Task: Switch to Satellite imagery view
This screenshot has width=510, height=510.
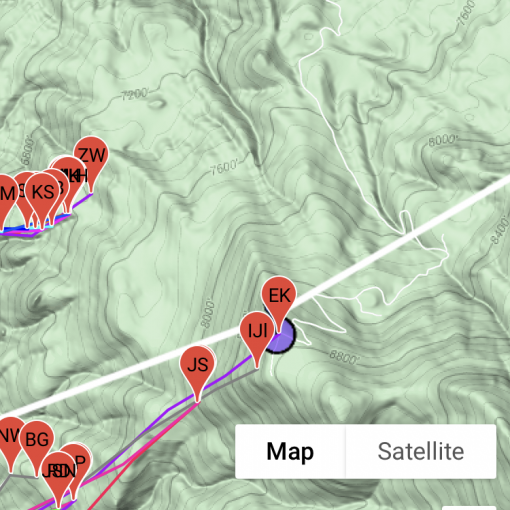Action: point(421,452)
